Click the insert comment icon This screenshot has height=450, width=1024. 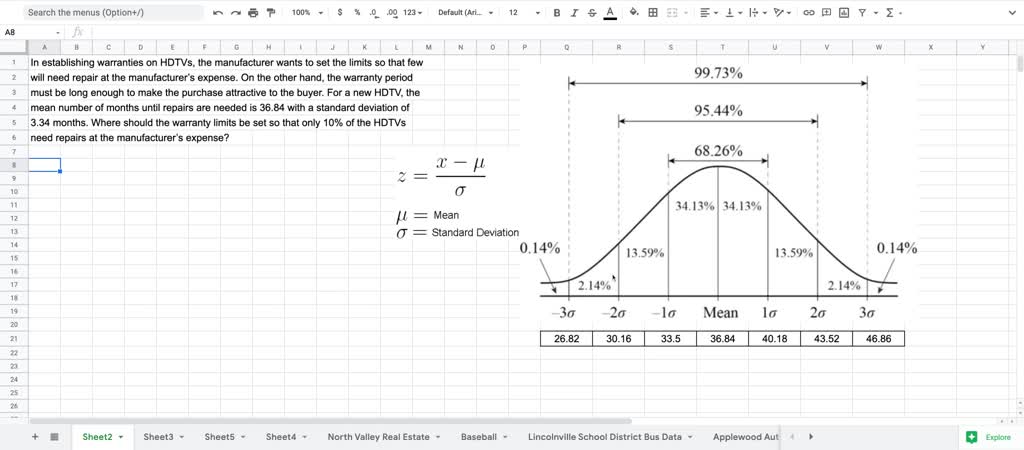826,12
